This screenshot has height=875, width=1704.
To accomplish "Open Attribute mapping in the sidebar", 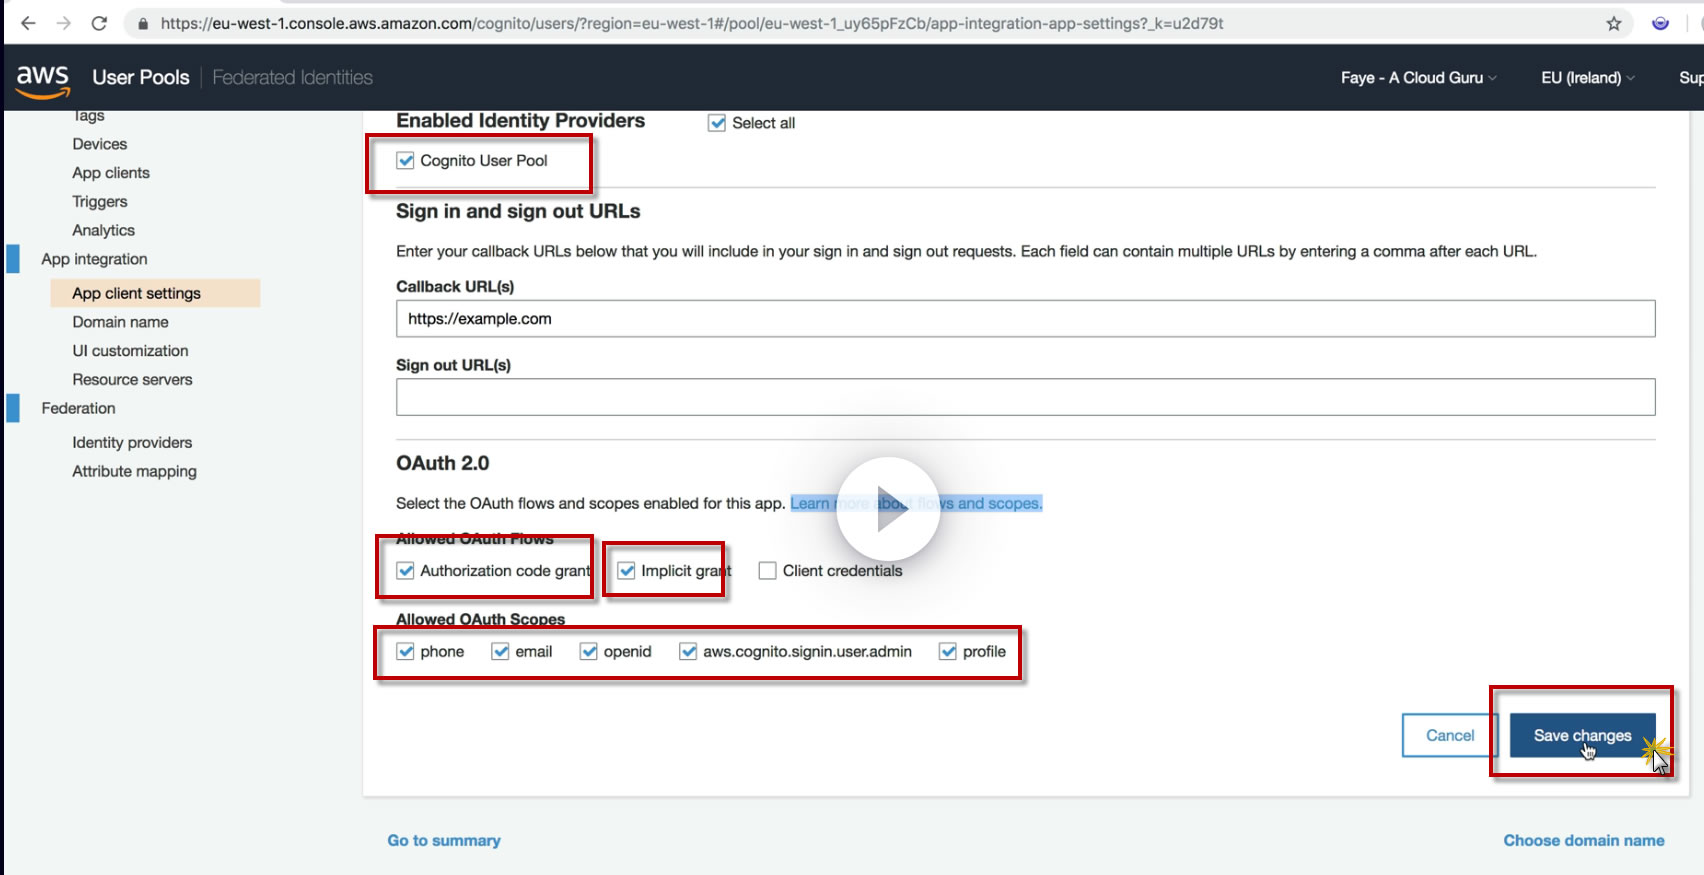I will point(134,472).
